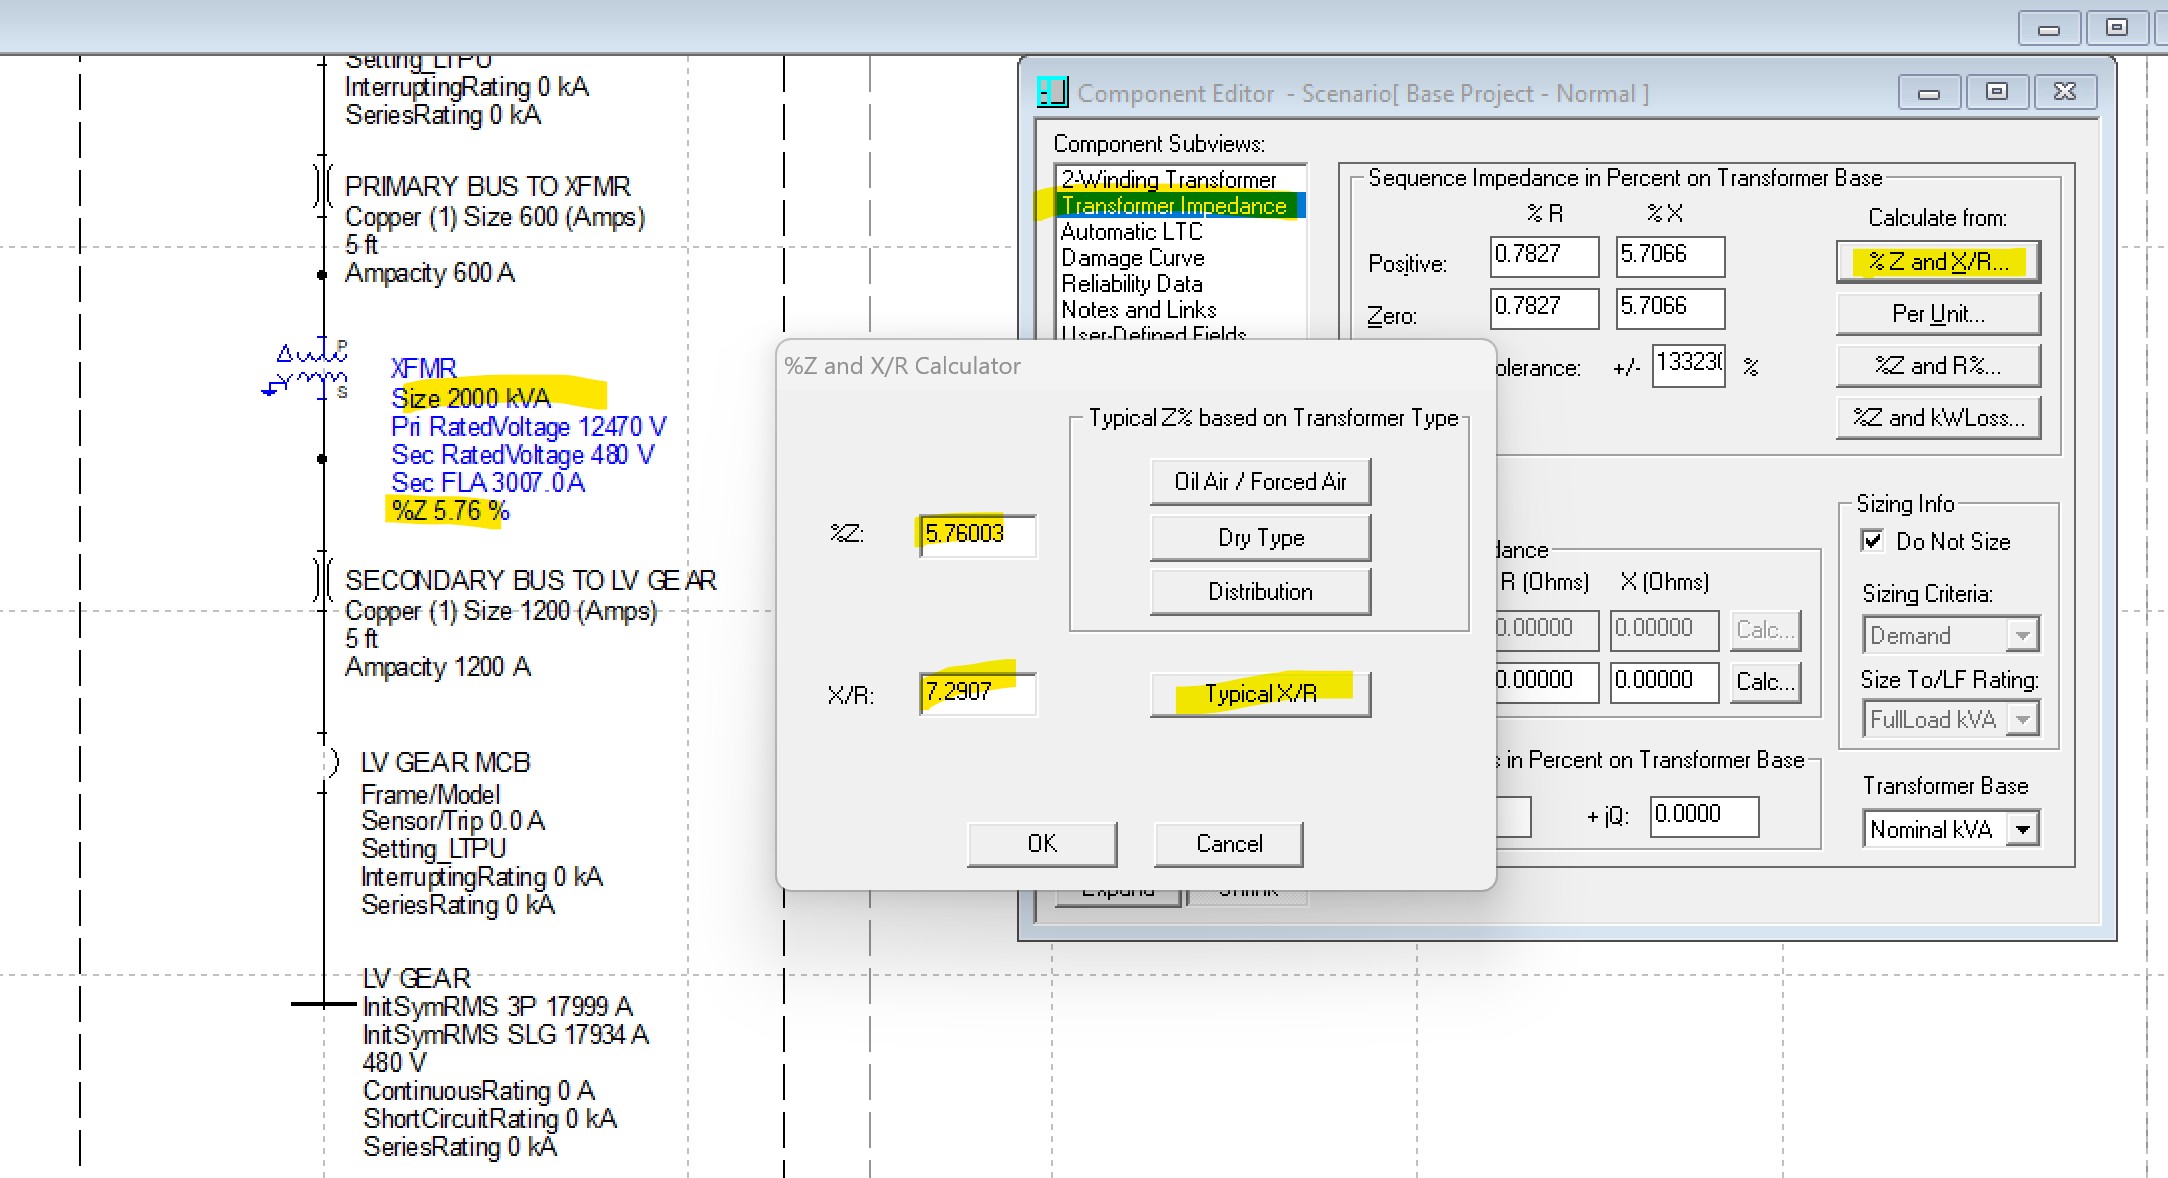2168x1178 pixels.
Task: Toggle the Do Not Size checkbox
Action: [x=1872, y=541]
